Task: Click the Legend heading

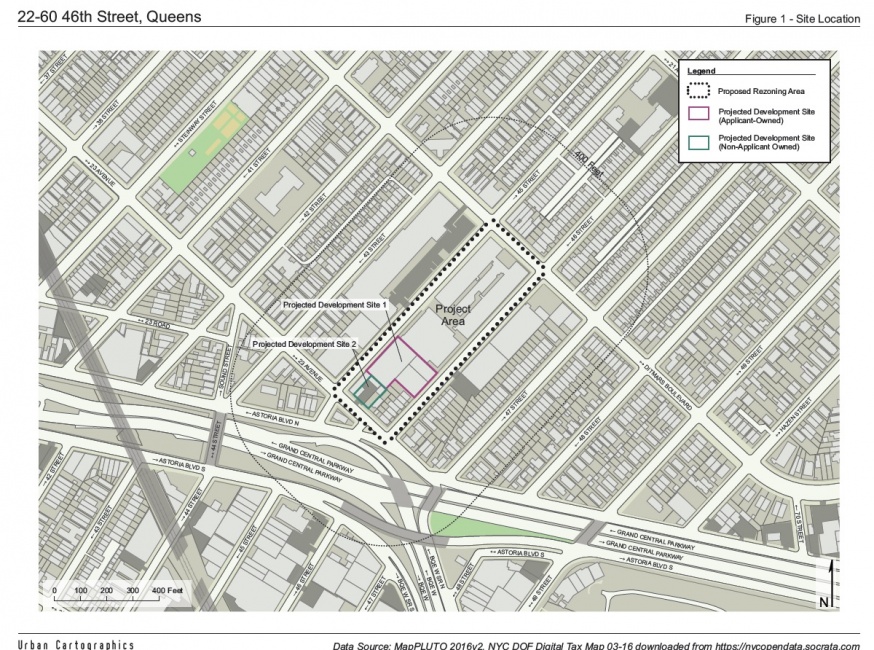Action: [x=700, y=72]
